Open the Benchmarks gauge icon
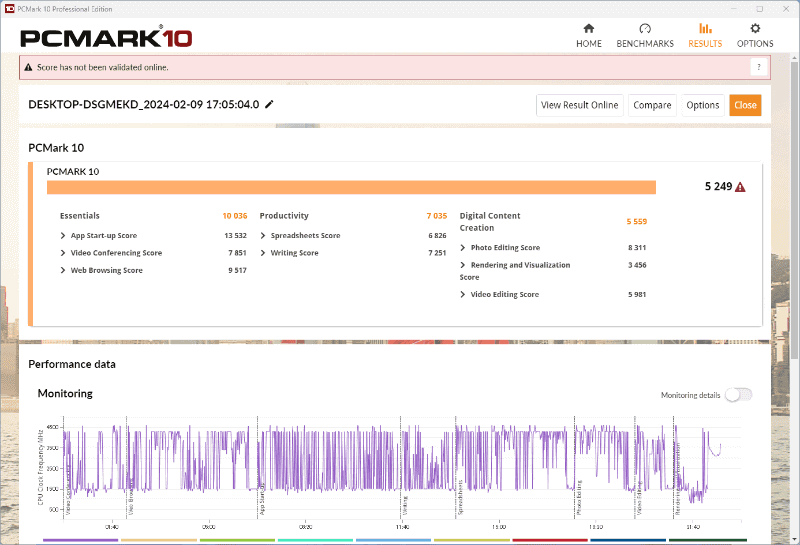800x545 pixels. (x=645, y=29)
